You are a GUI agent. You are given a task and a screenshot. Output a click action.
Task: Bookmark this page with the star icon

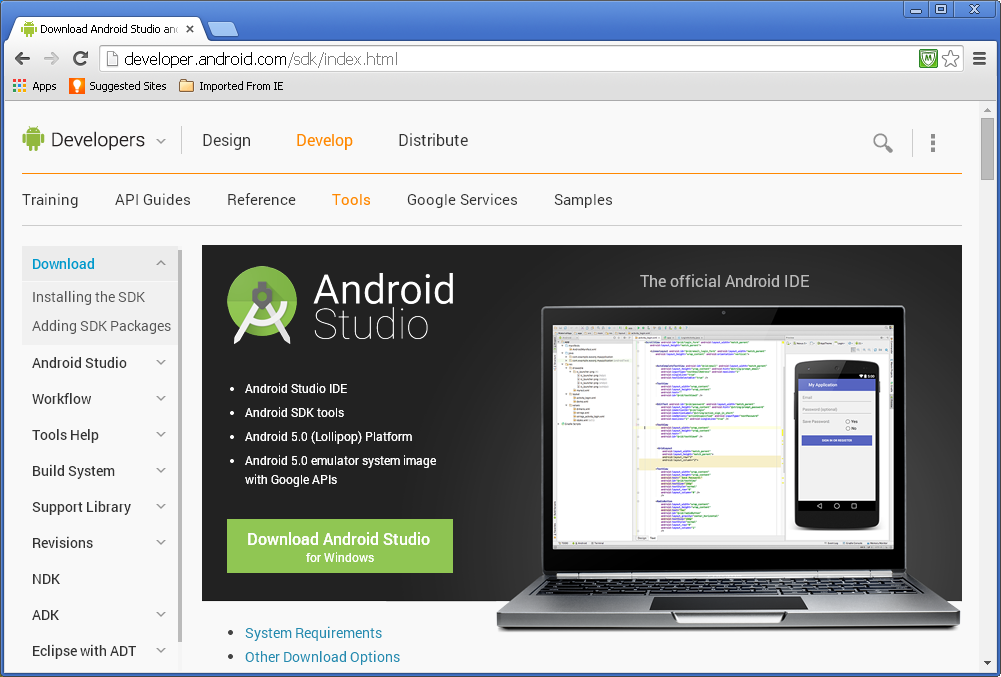951,59
